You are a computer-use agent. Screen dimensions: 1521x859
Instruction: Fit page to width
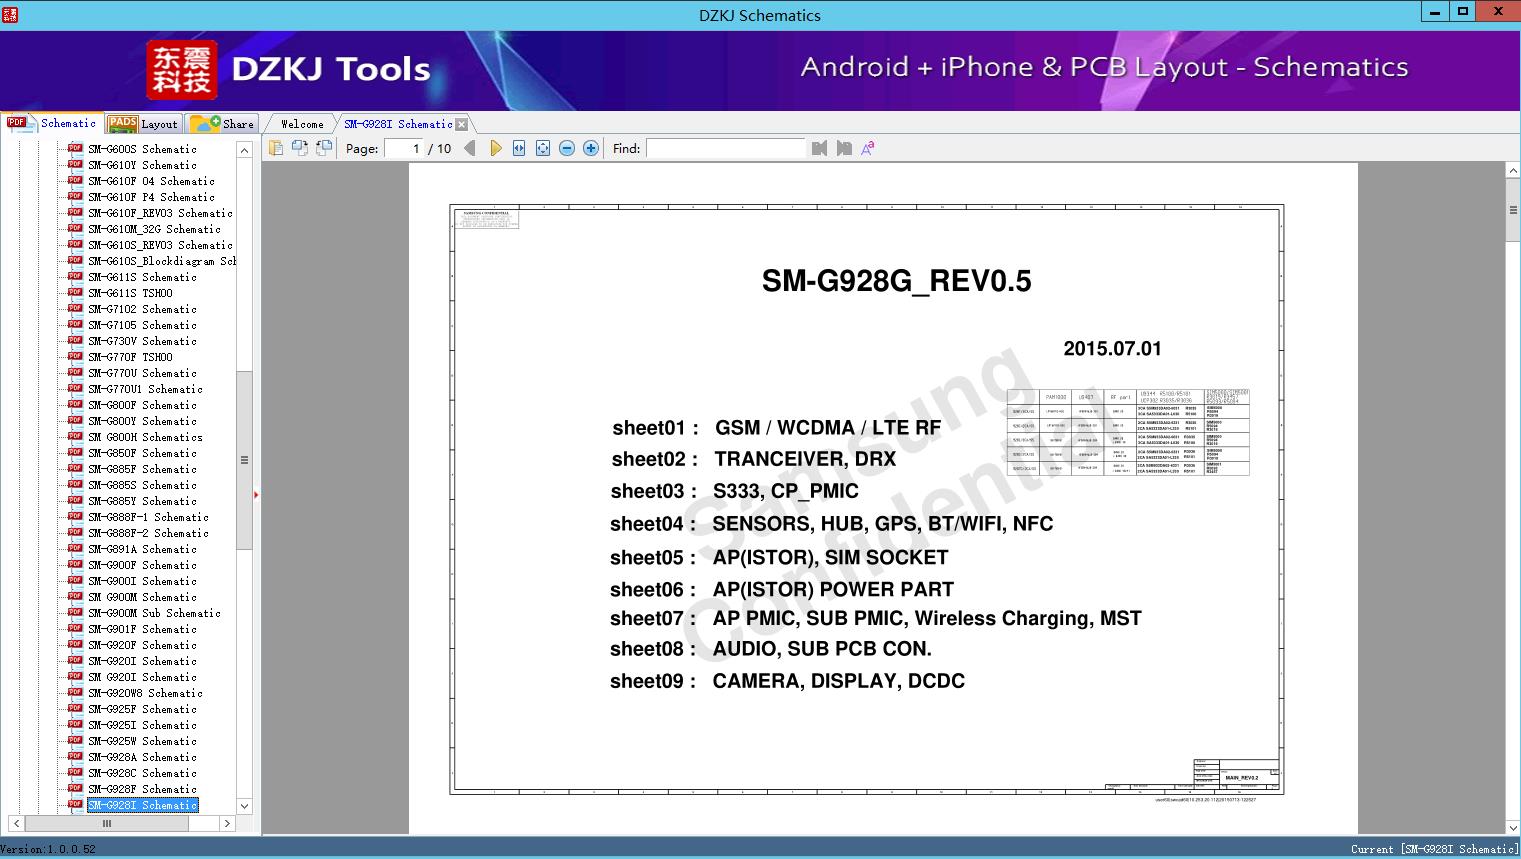click(519, 148)
